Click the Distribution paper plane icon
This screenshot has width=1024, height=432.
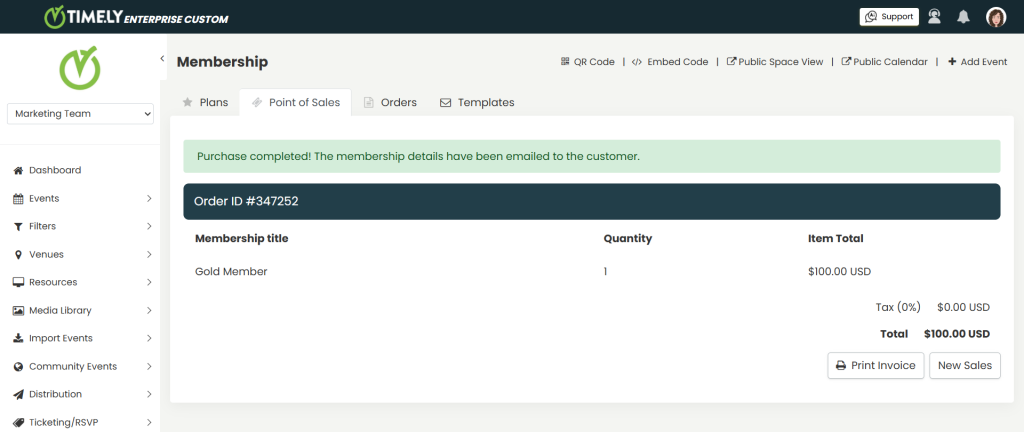pos(18,394)
